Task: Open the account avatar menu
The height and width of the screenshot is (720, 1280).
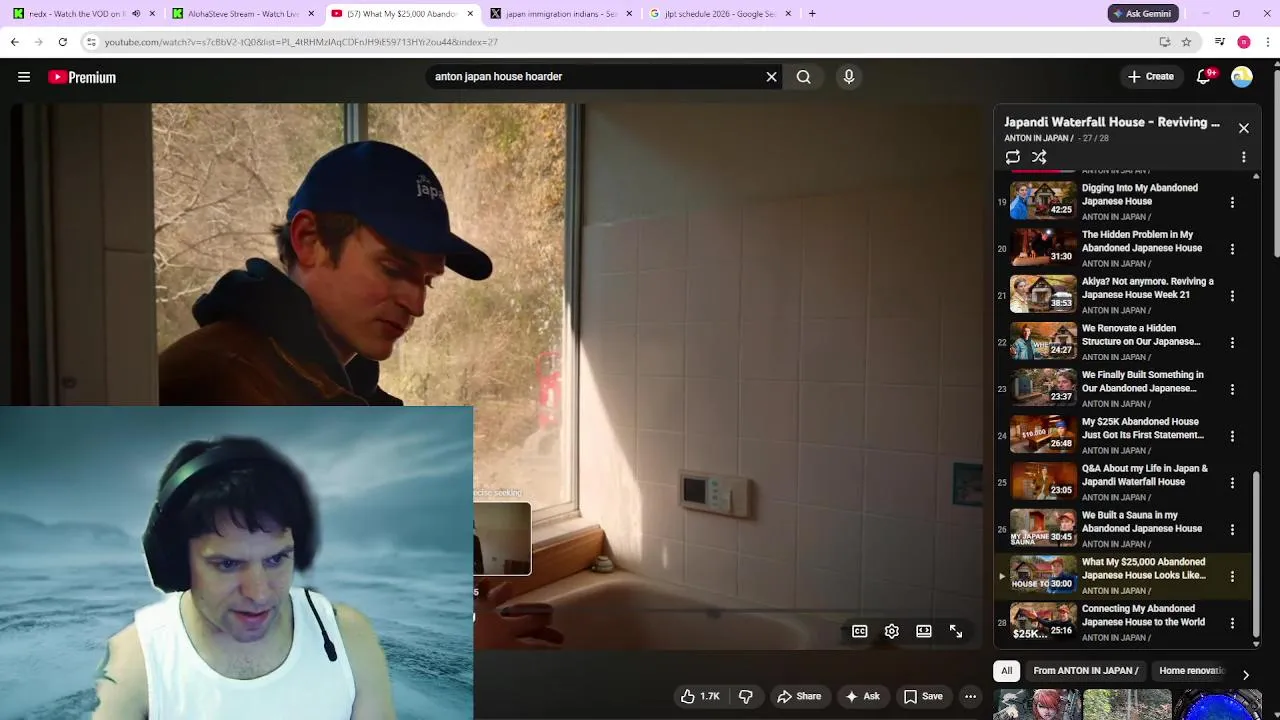Action: click(1242, 77)
